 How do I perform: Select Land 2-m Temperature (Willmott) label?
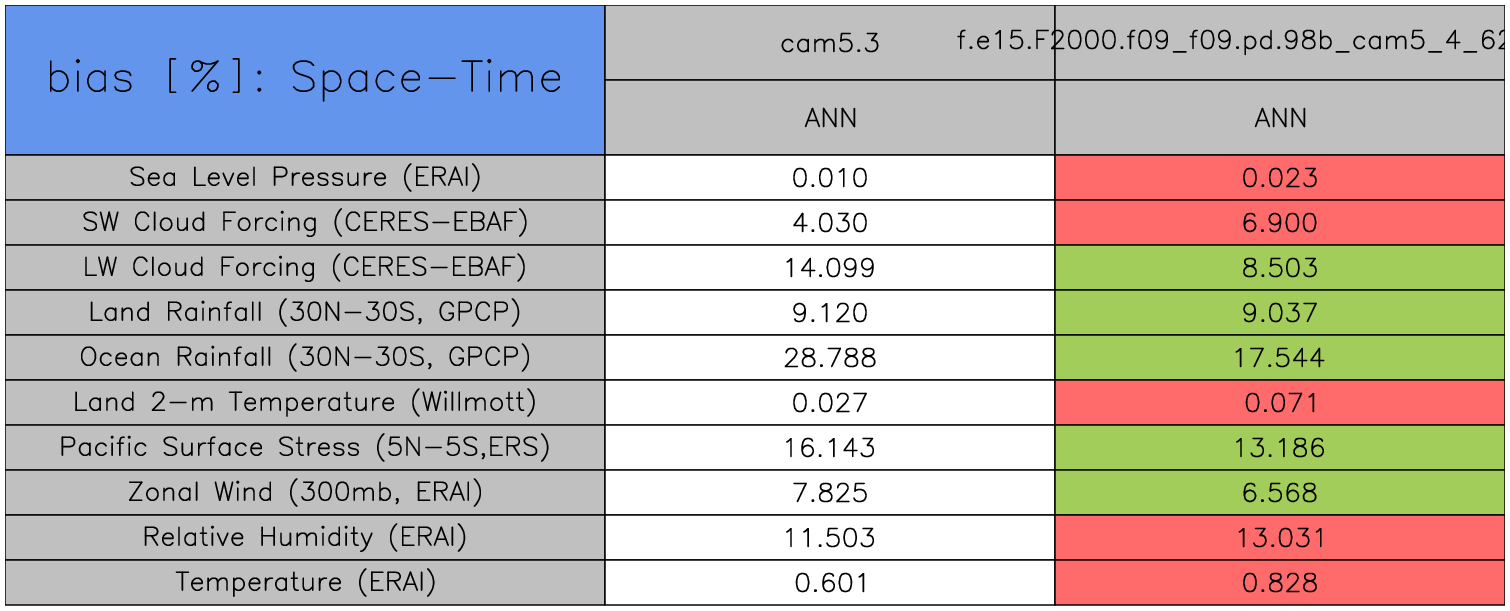(x=305, y=402)
